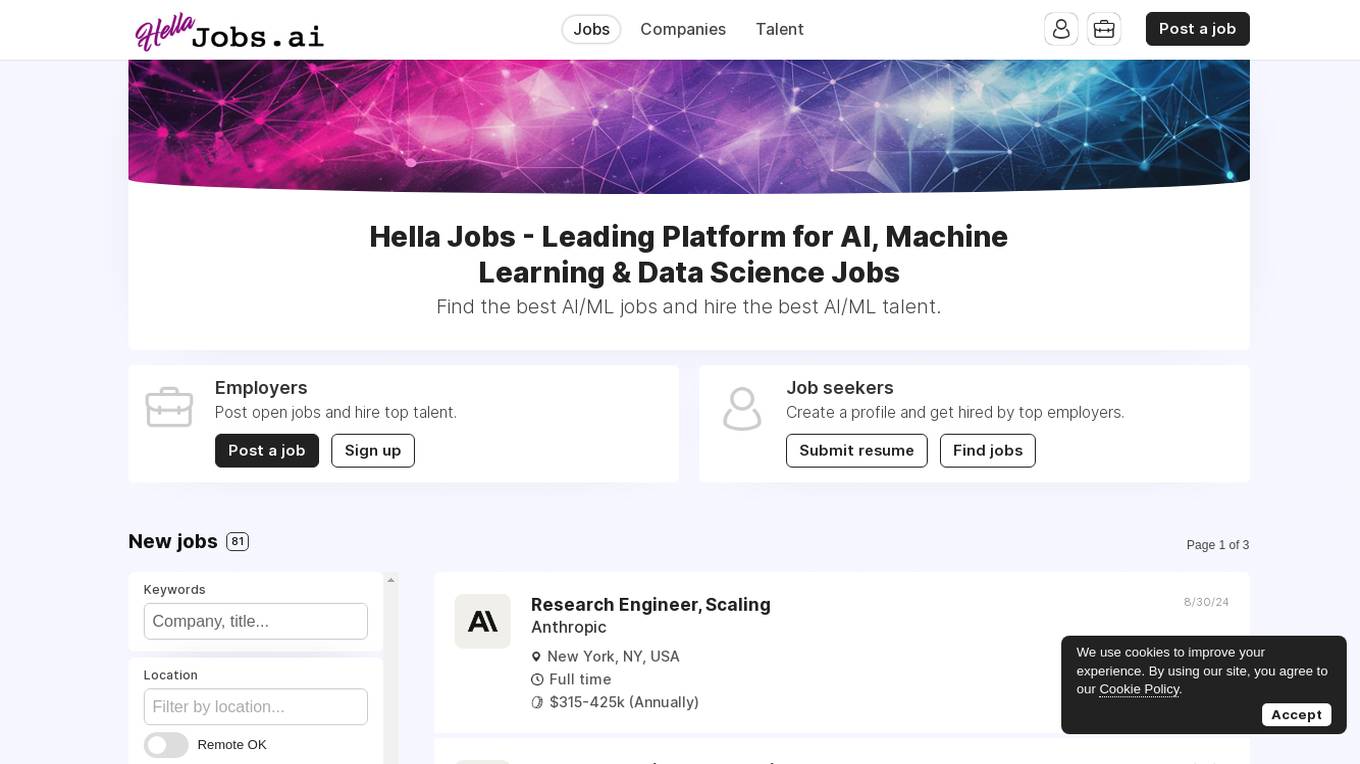Focus the Filter by location field
The height and width of the screenshot is (764, 1360).
(x=256, y=707)
